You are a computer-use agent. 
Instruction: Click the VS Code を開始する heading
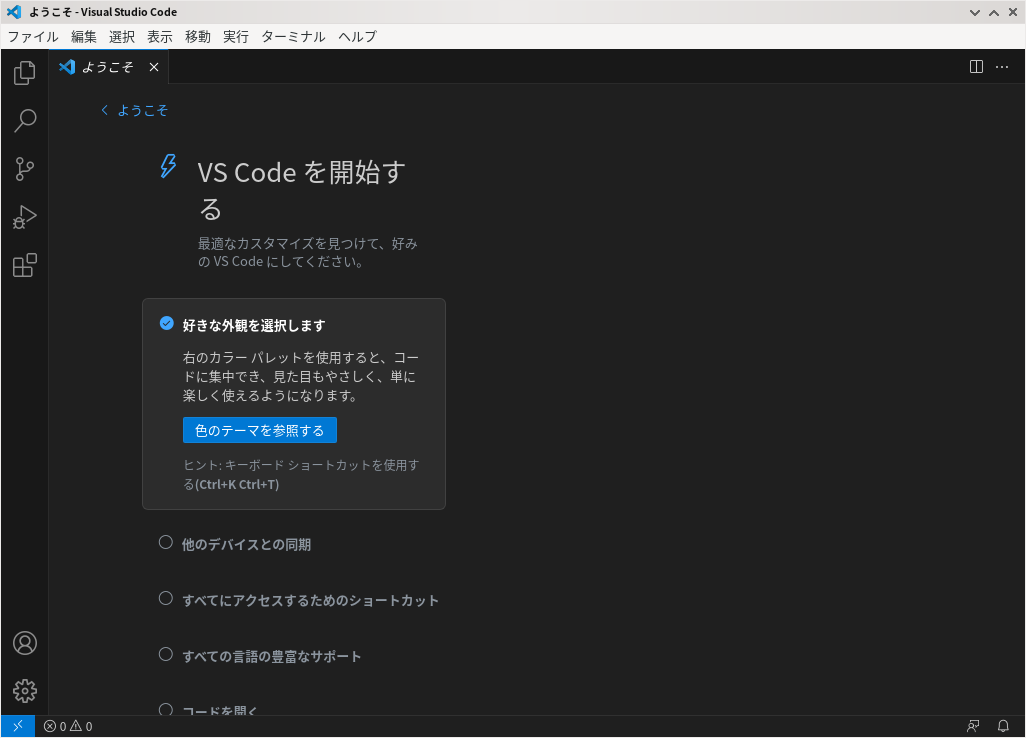302,190
